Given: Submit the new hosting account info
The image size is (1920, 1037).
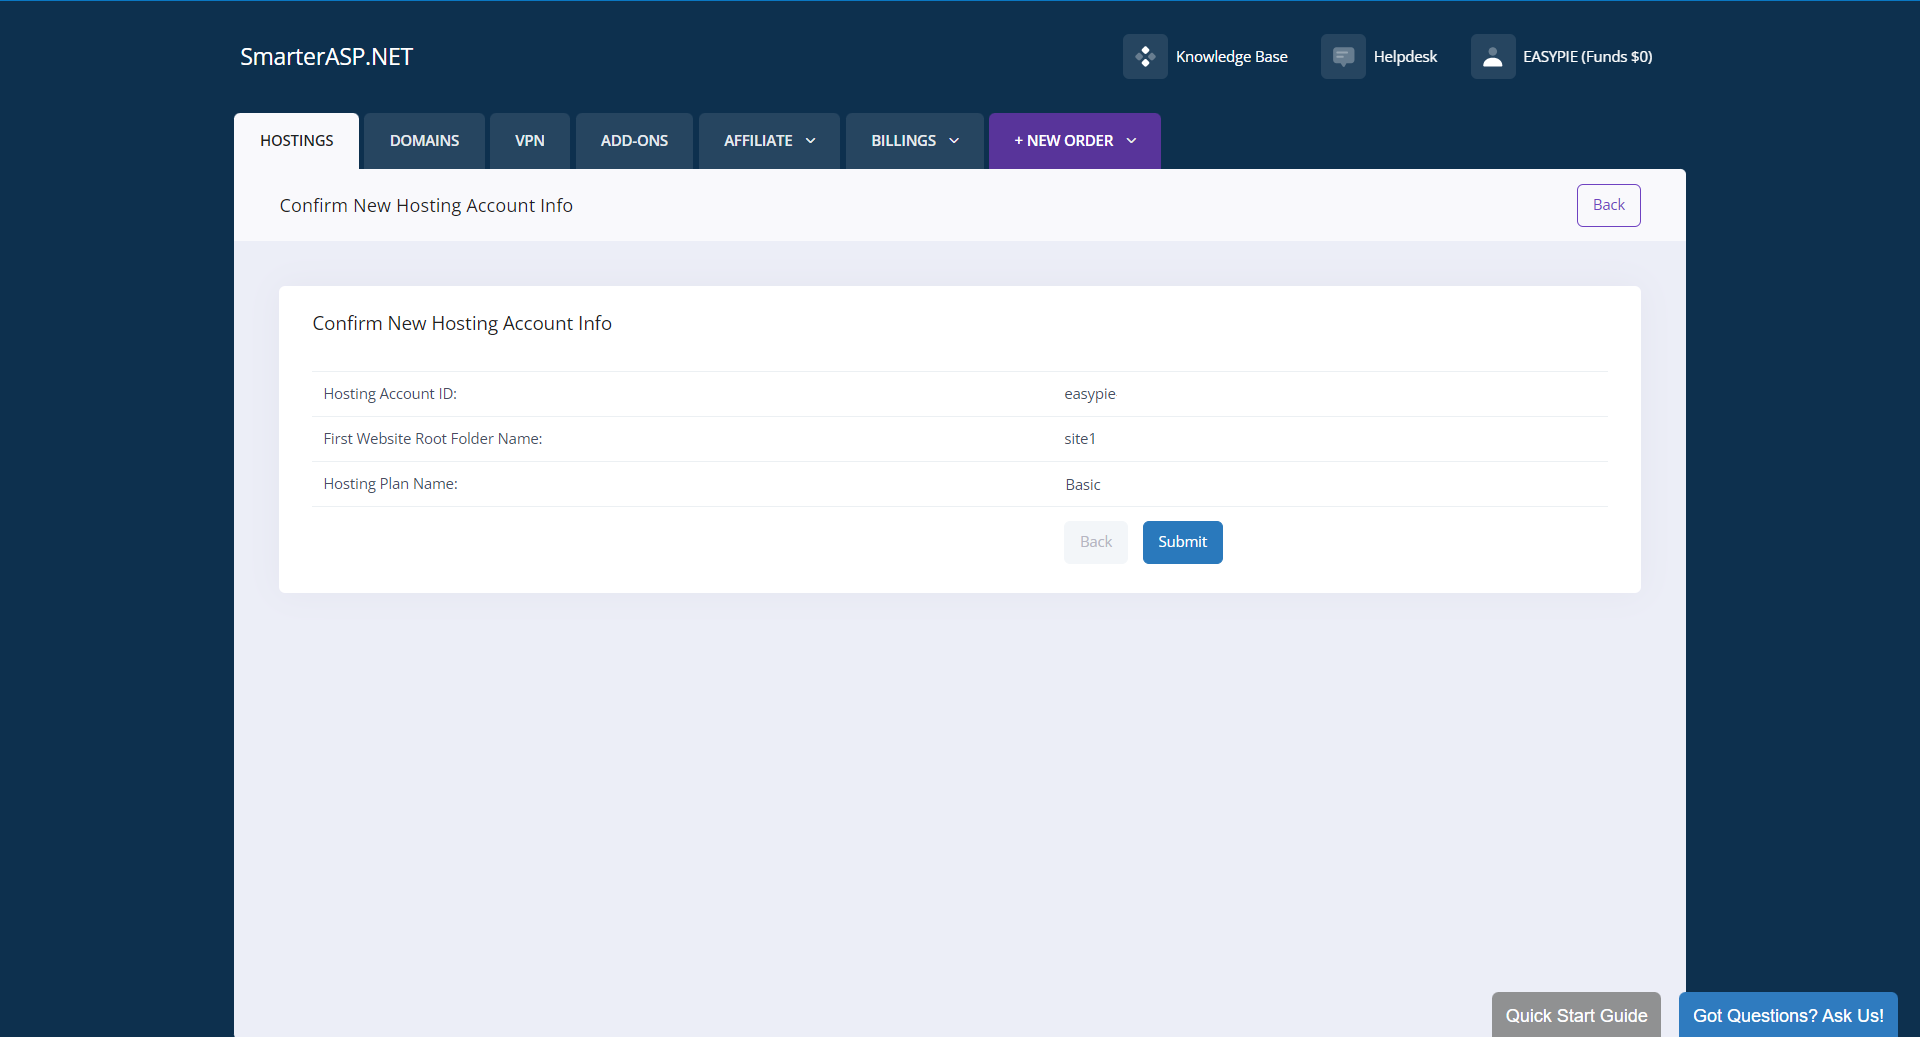Looking at the screenshot, I should [1181, 542].
